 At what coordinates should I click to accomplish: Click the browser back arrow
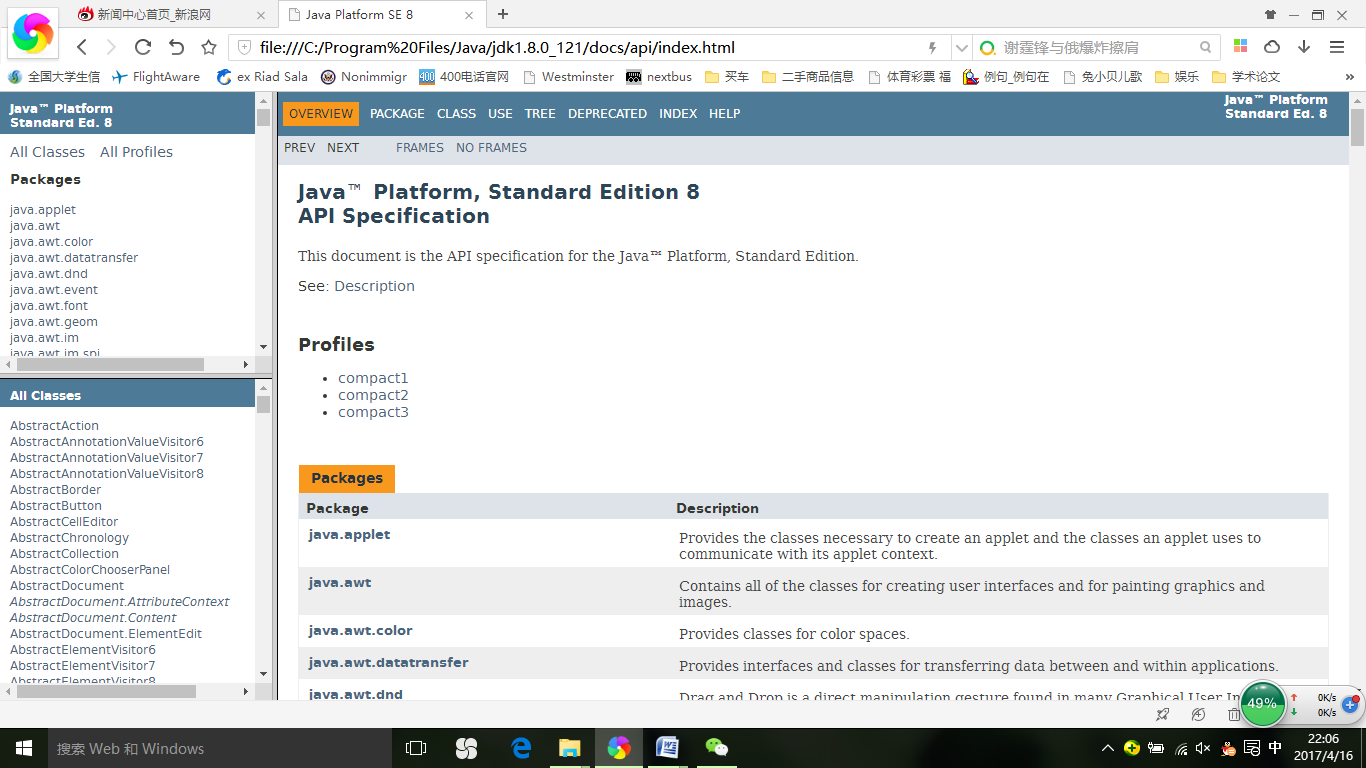pyautogui.click(x=82, y=47)
